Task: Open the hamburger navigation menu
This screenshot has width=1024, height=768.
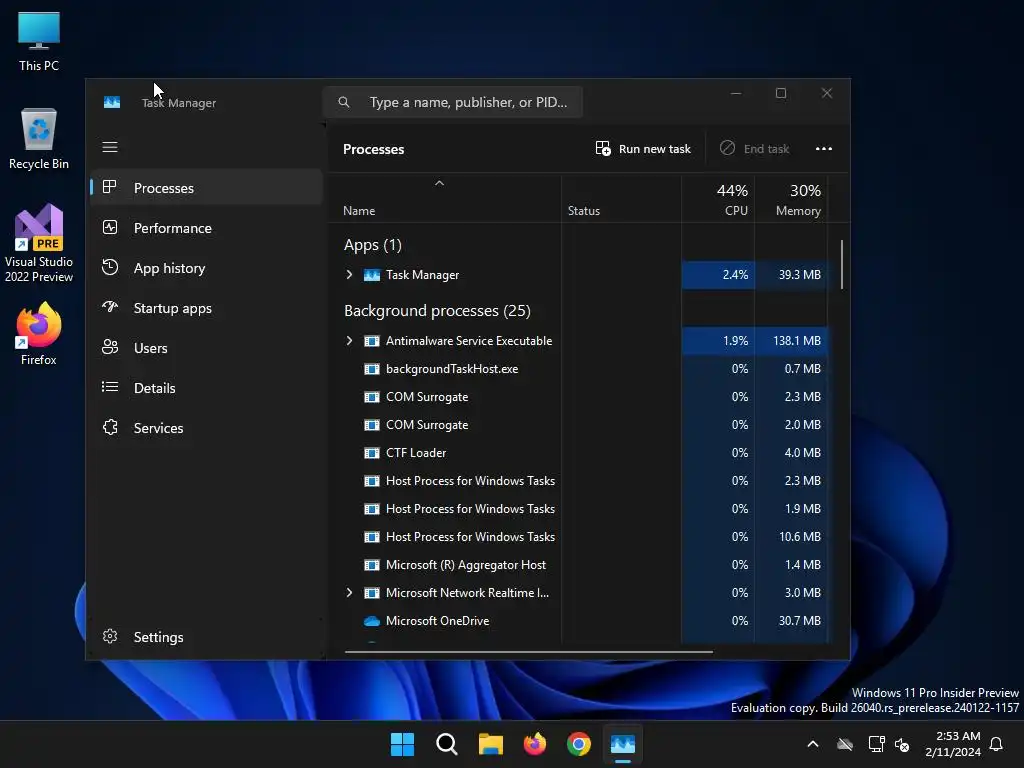Action: (x=110, y=147)
